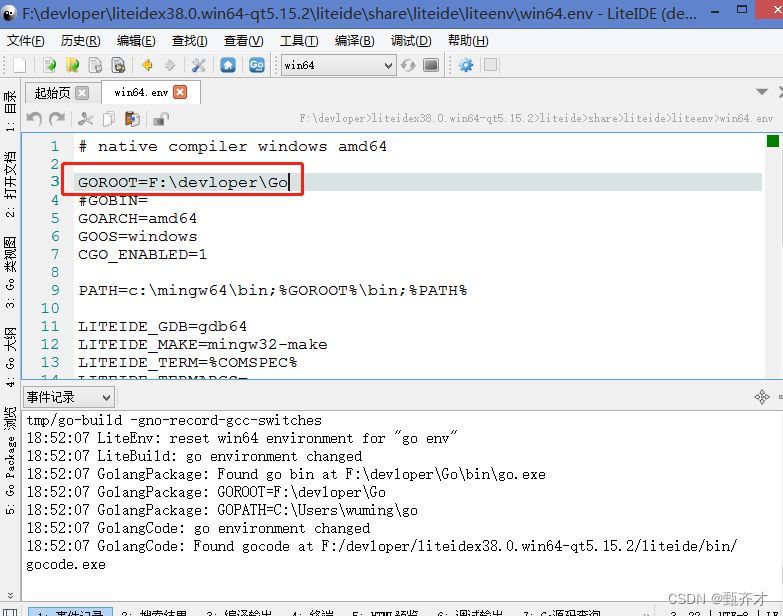
Task: Open the 5: Go Package 浏览 side panel
Action: 10,460
